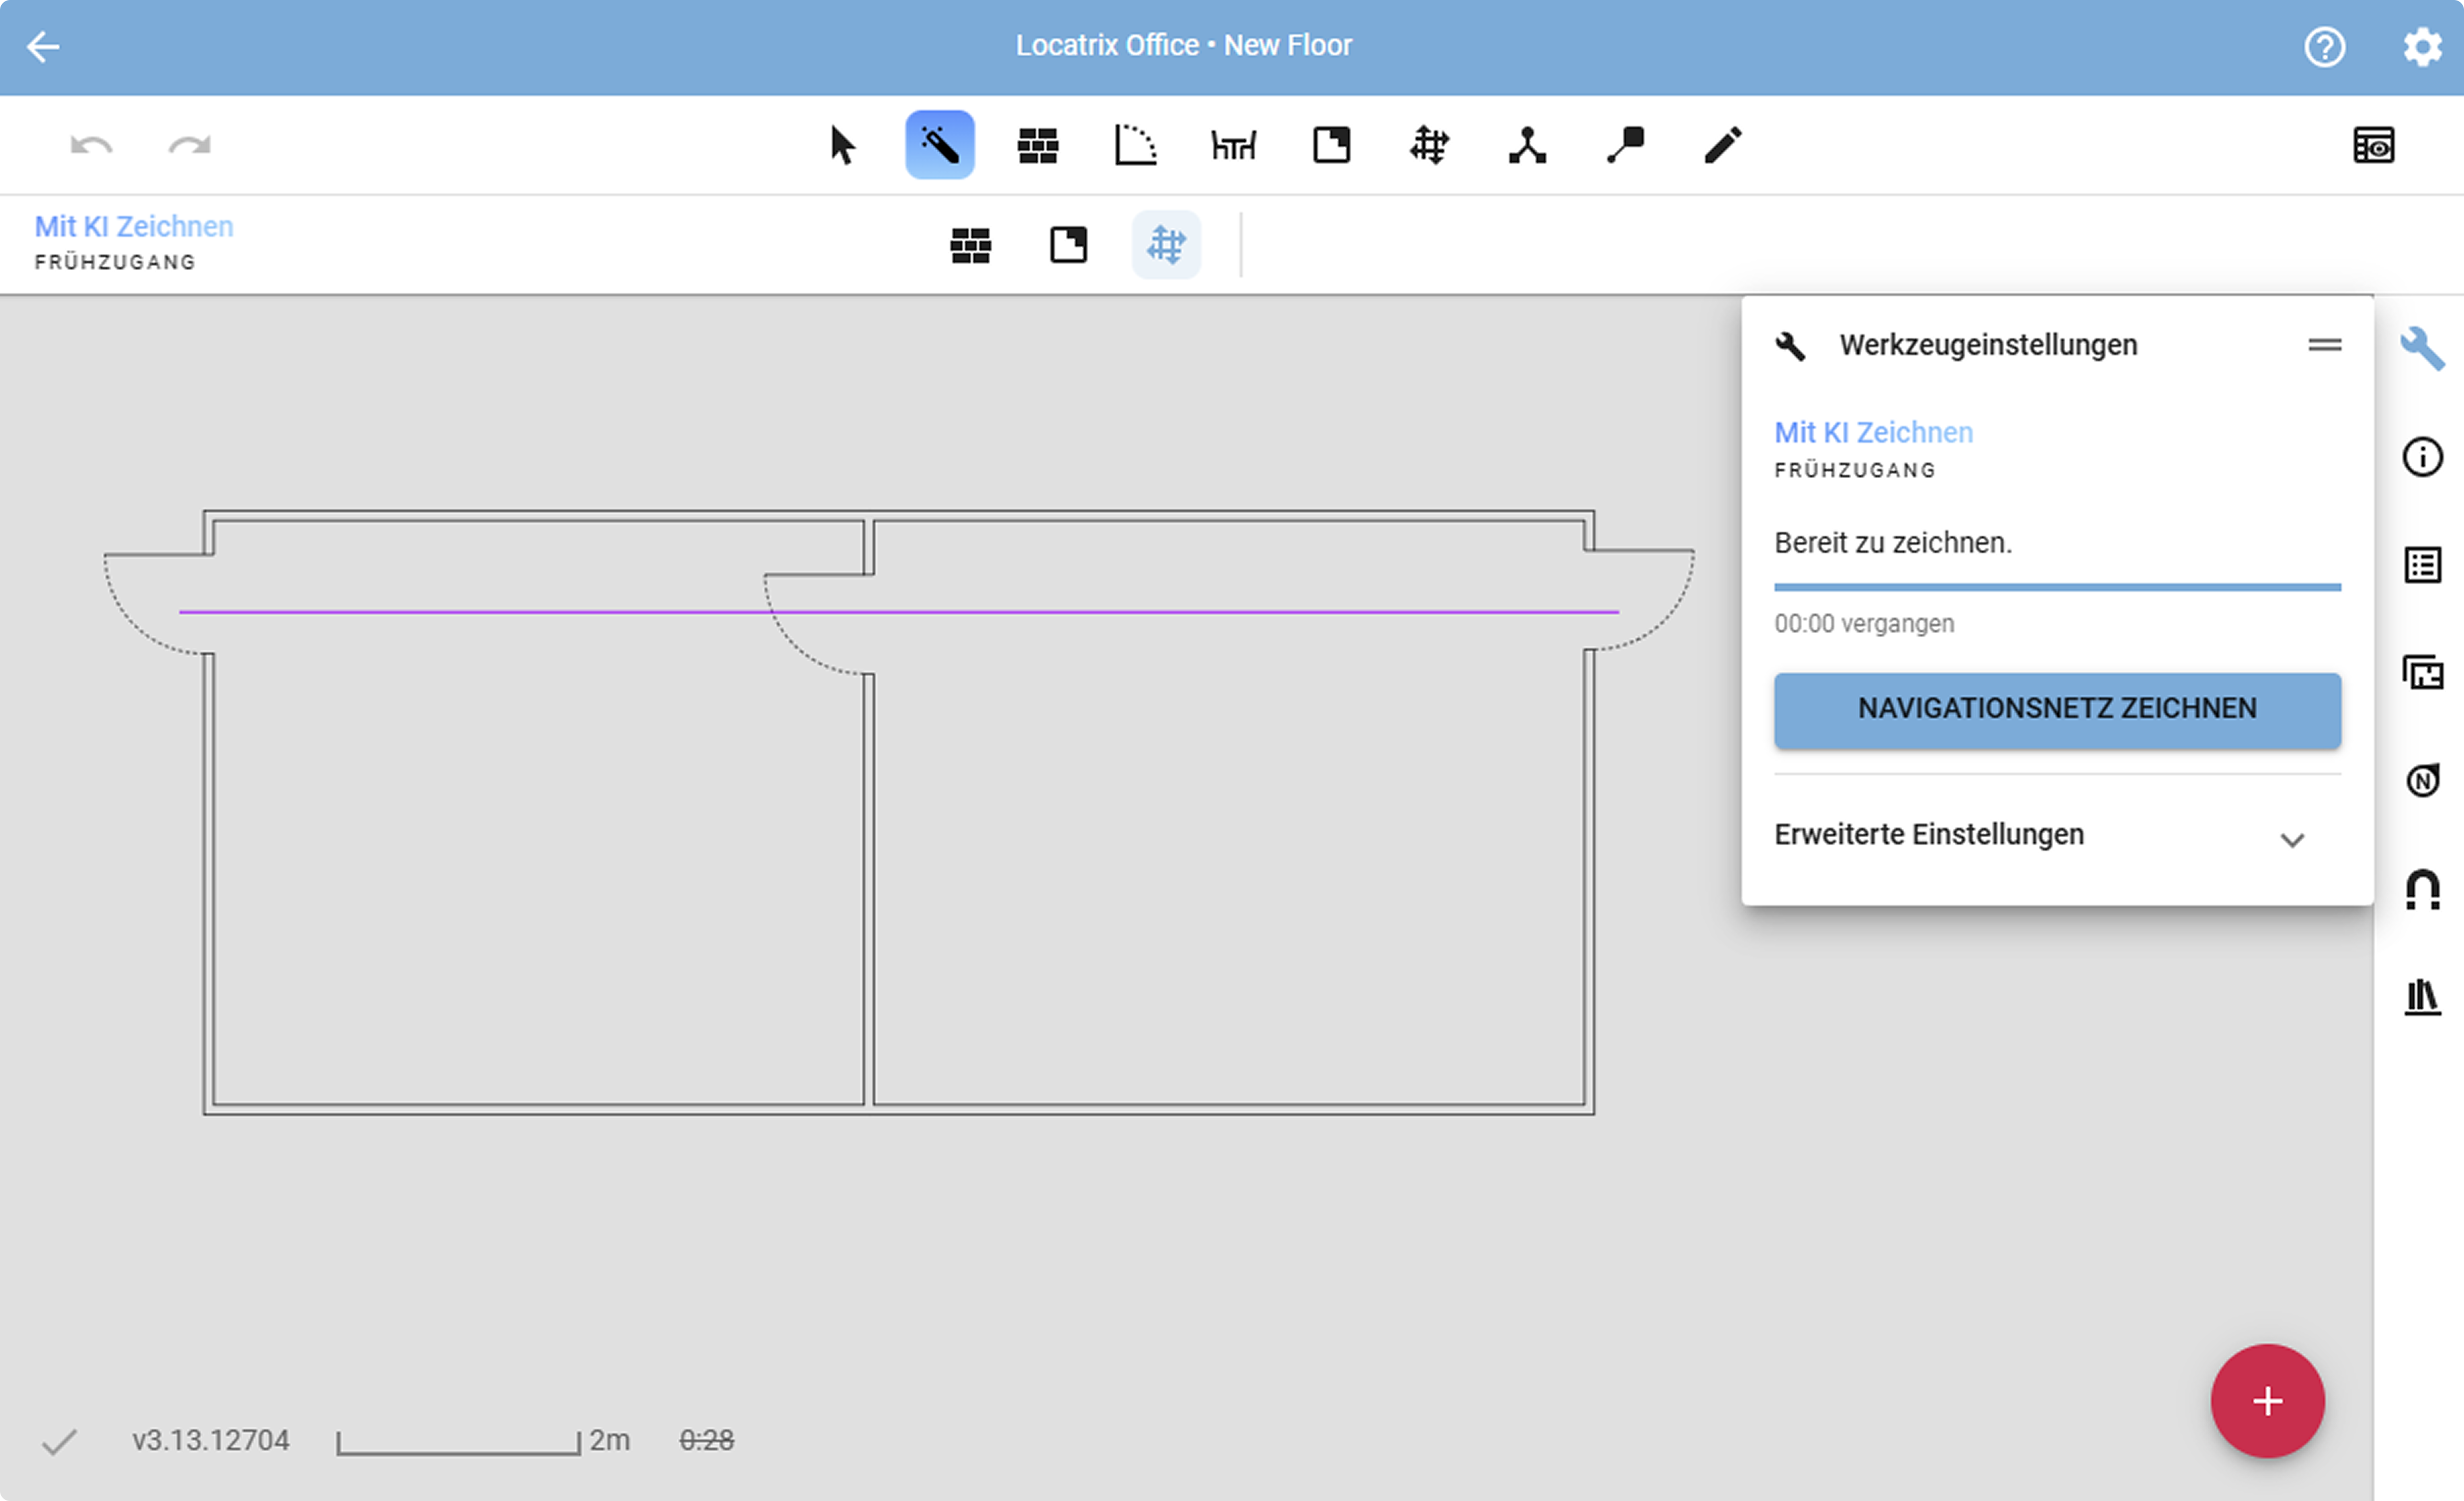Toggle the navigation mesh AI mode

1166,245
